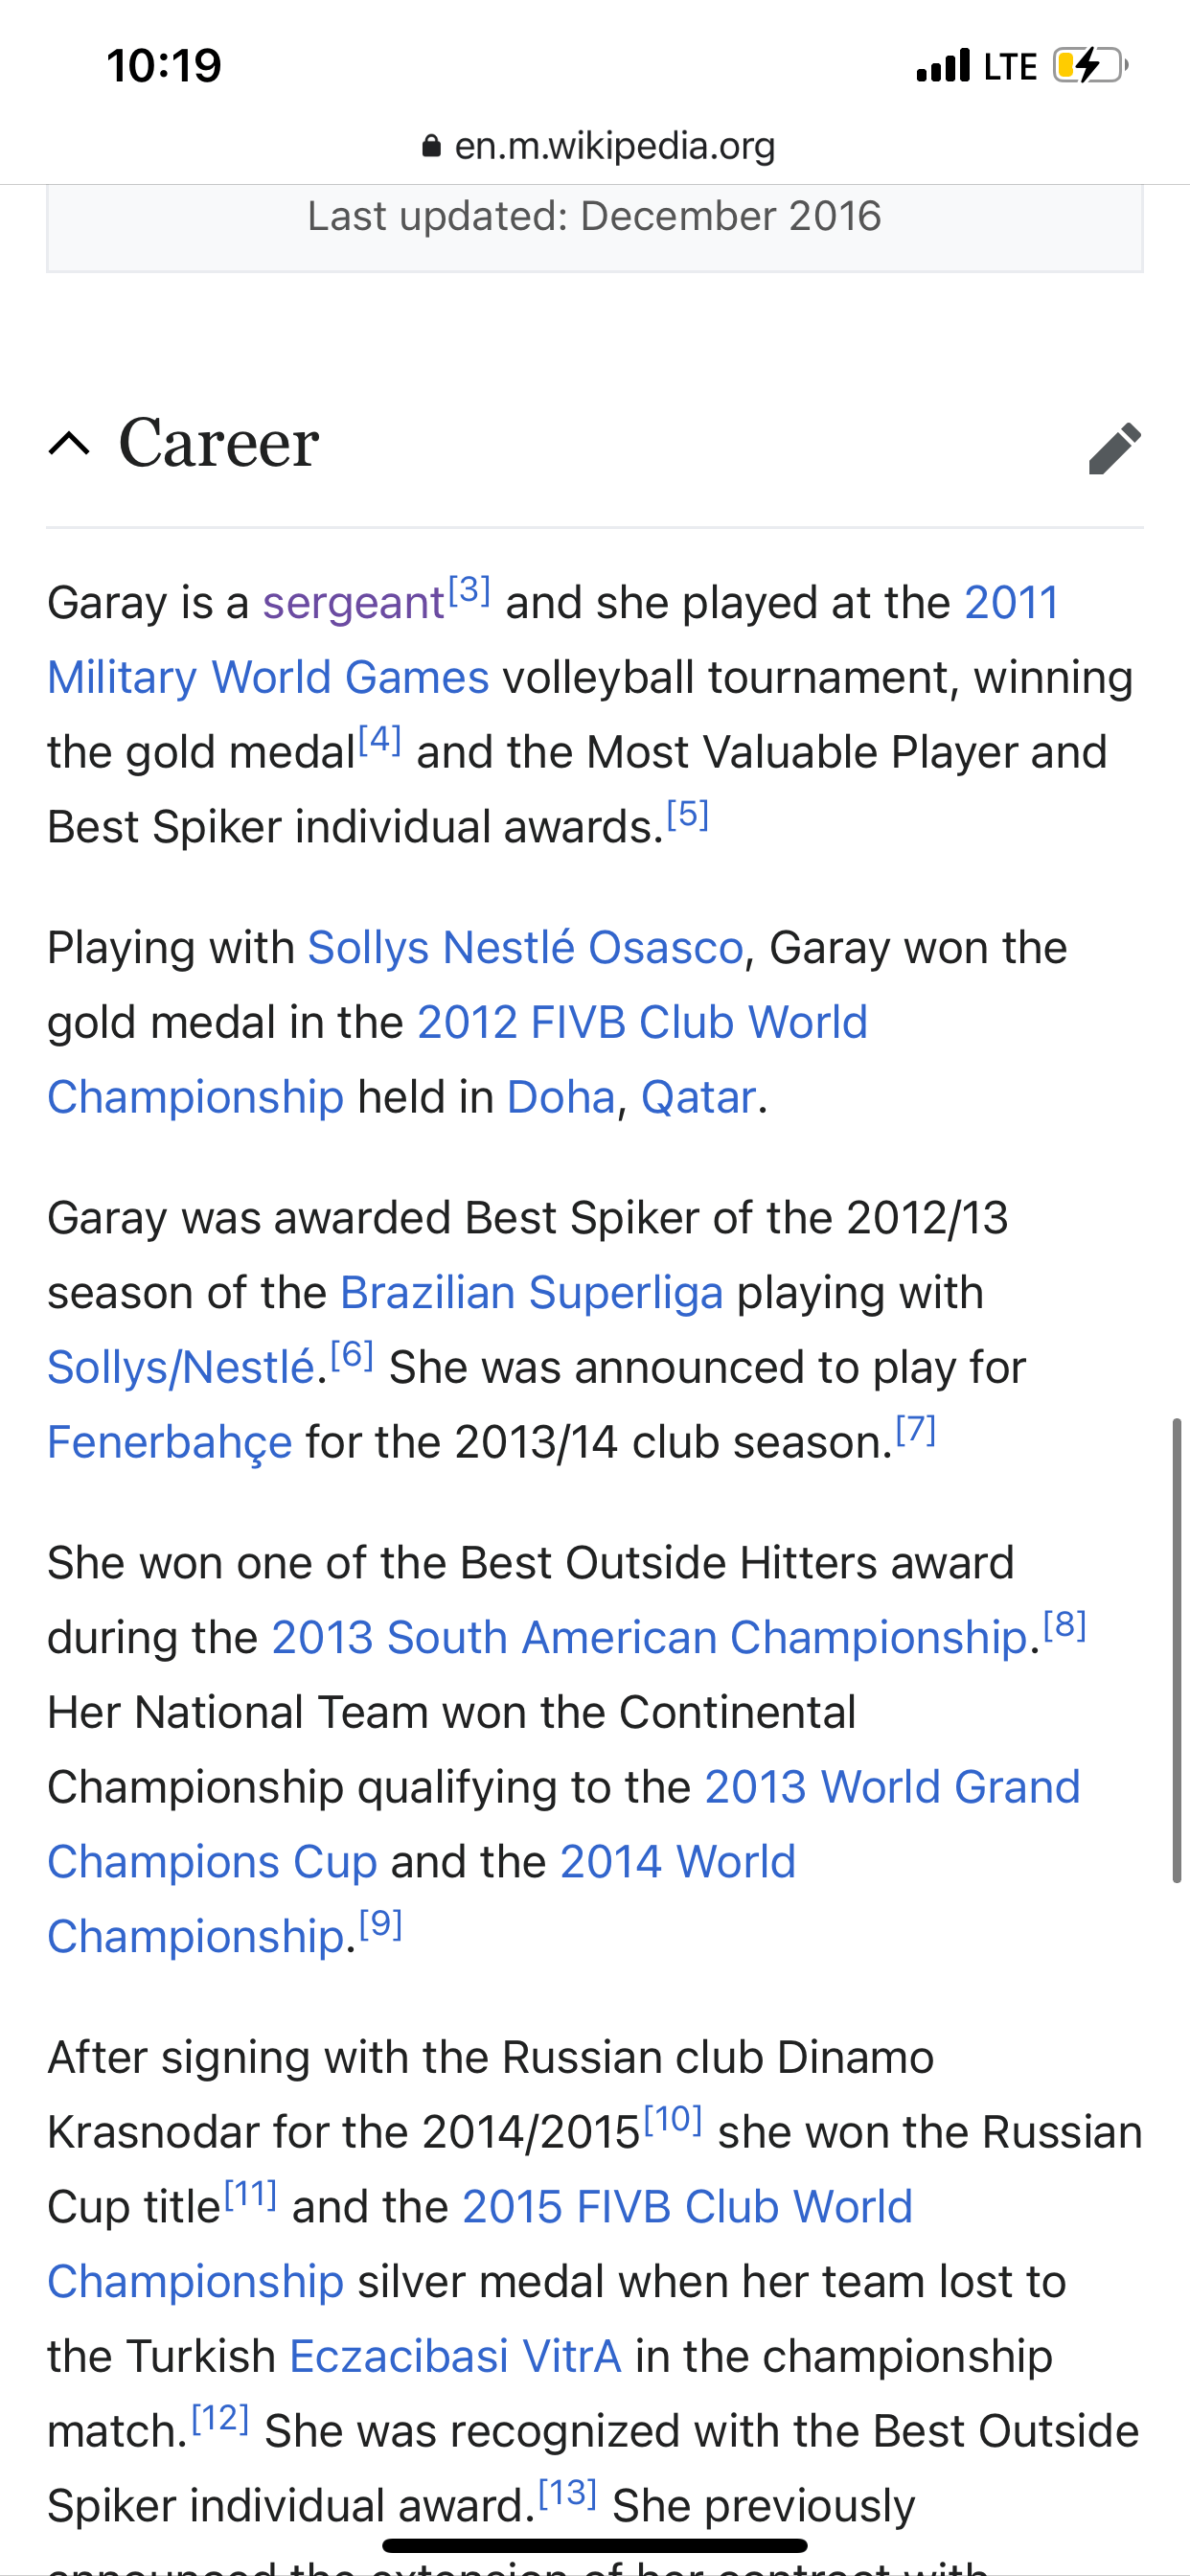Tap the lock icon beside en.m.wikipedia.org
This screenshot has width=1190, height=2576.
tap(431, 147)
